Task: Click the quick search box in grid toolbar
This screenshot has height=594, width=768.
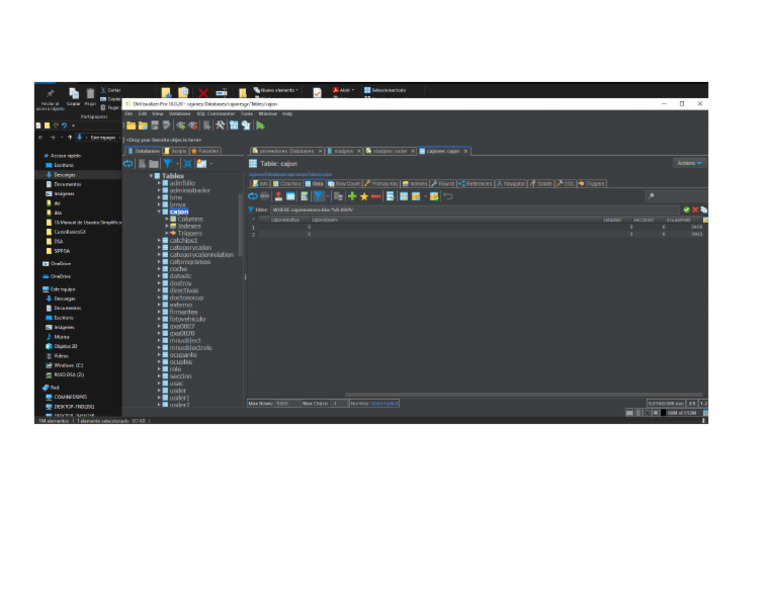Action: [675, 196]
